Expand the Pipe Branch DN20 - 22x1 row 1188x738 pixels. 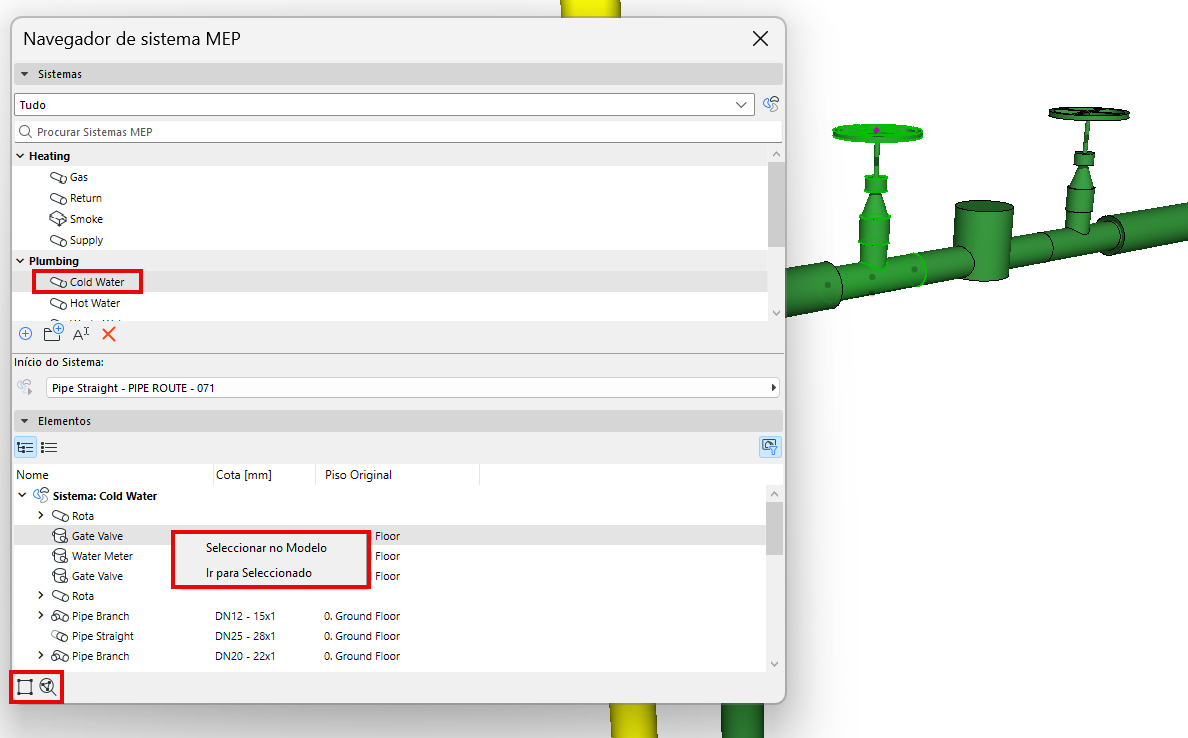[41, 656]
